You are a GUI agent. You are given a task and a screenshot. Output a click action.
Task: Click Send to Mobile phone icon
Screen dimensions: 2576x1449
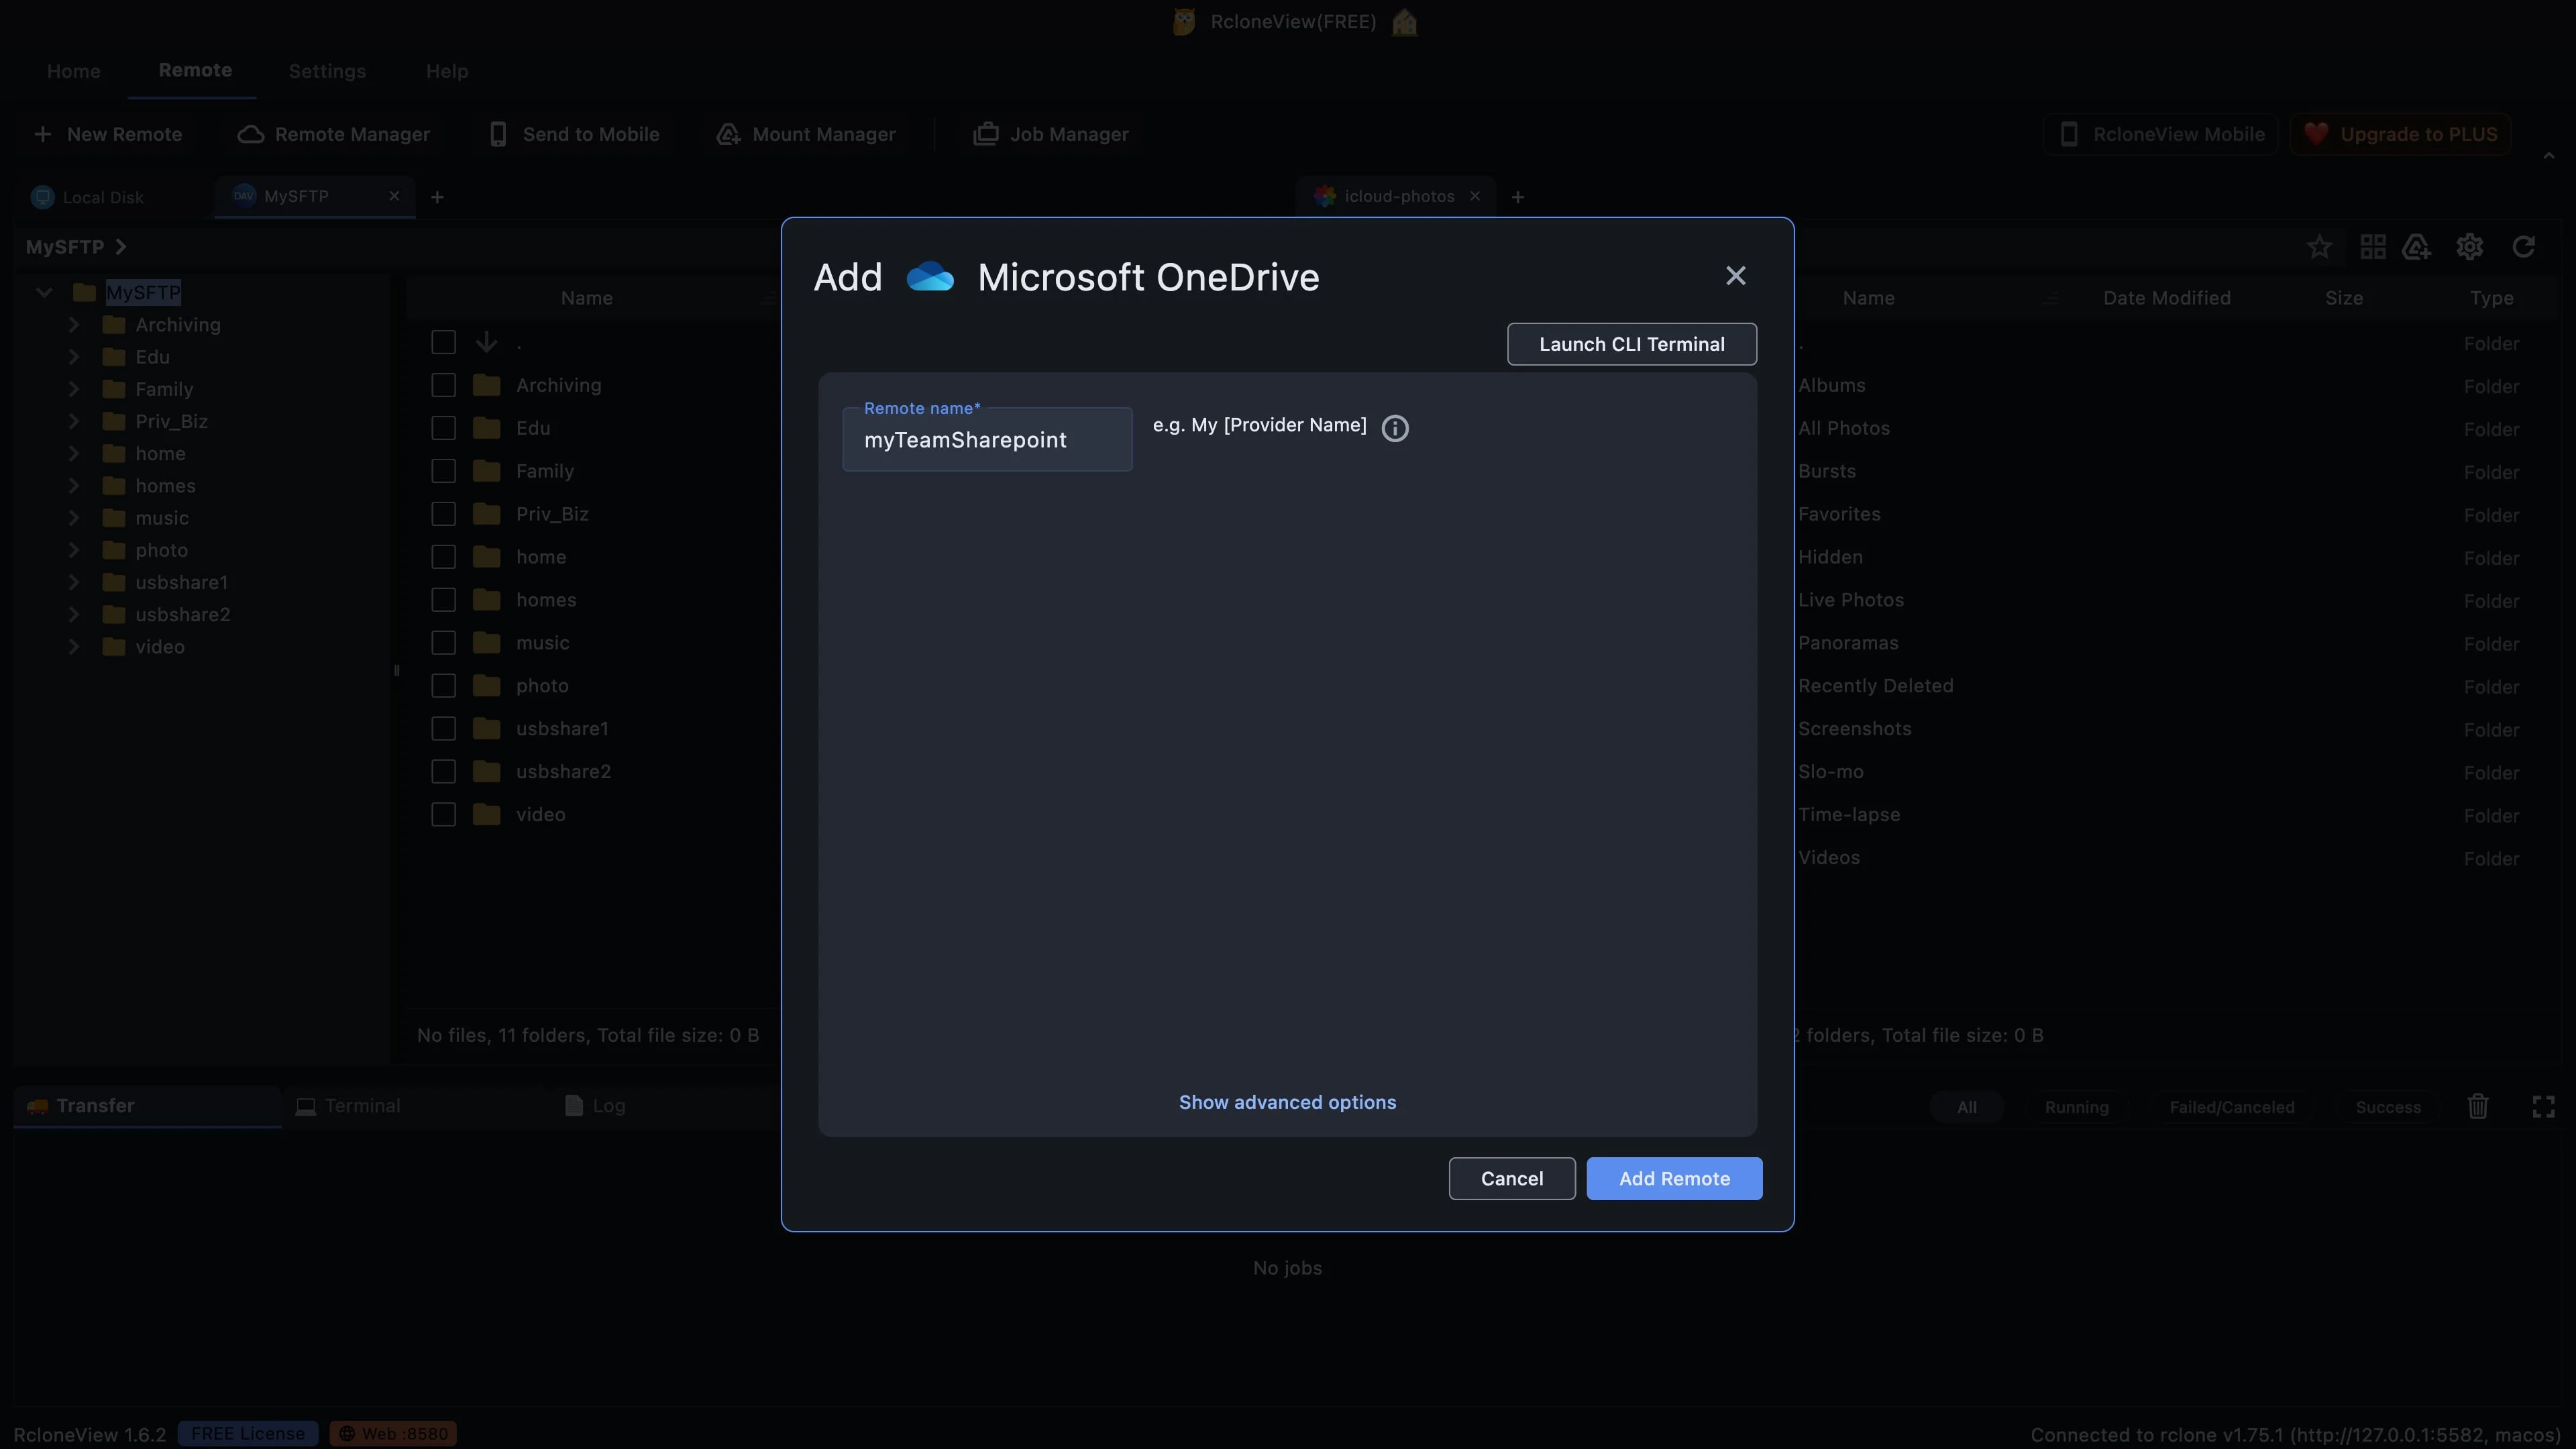click(x=498, y=134)
